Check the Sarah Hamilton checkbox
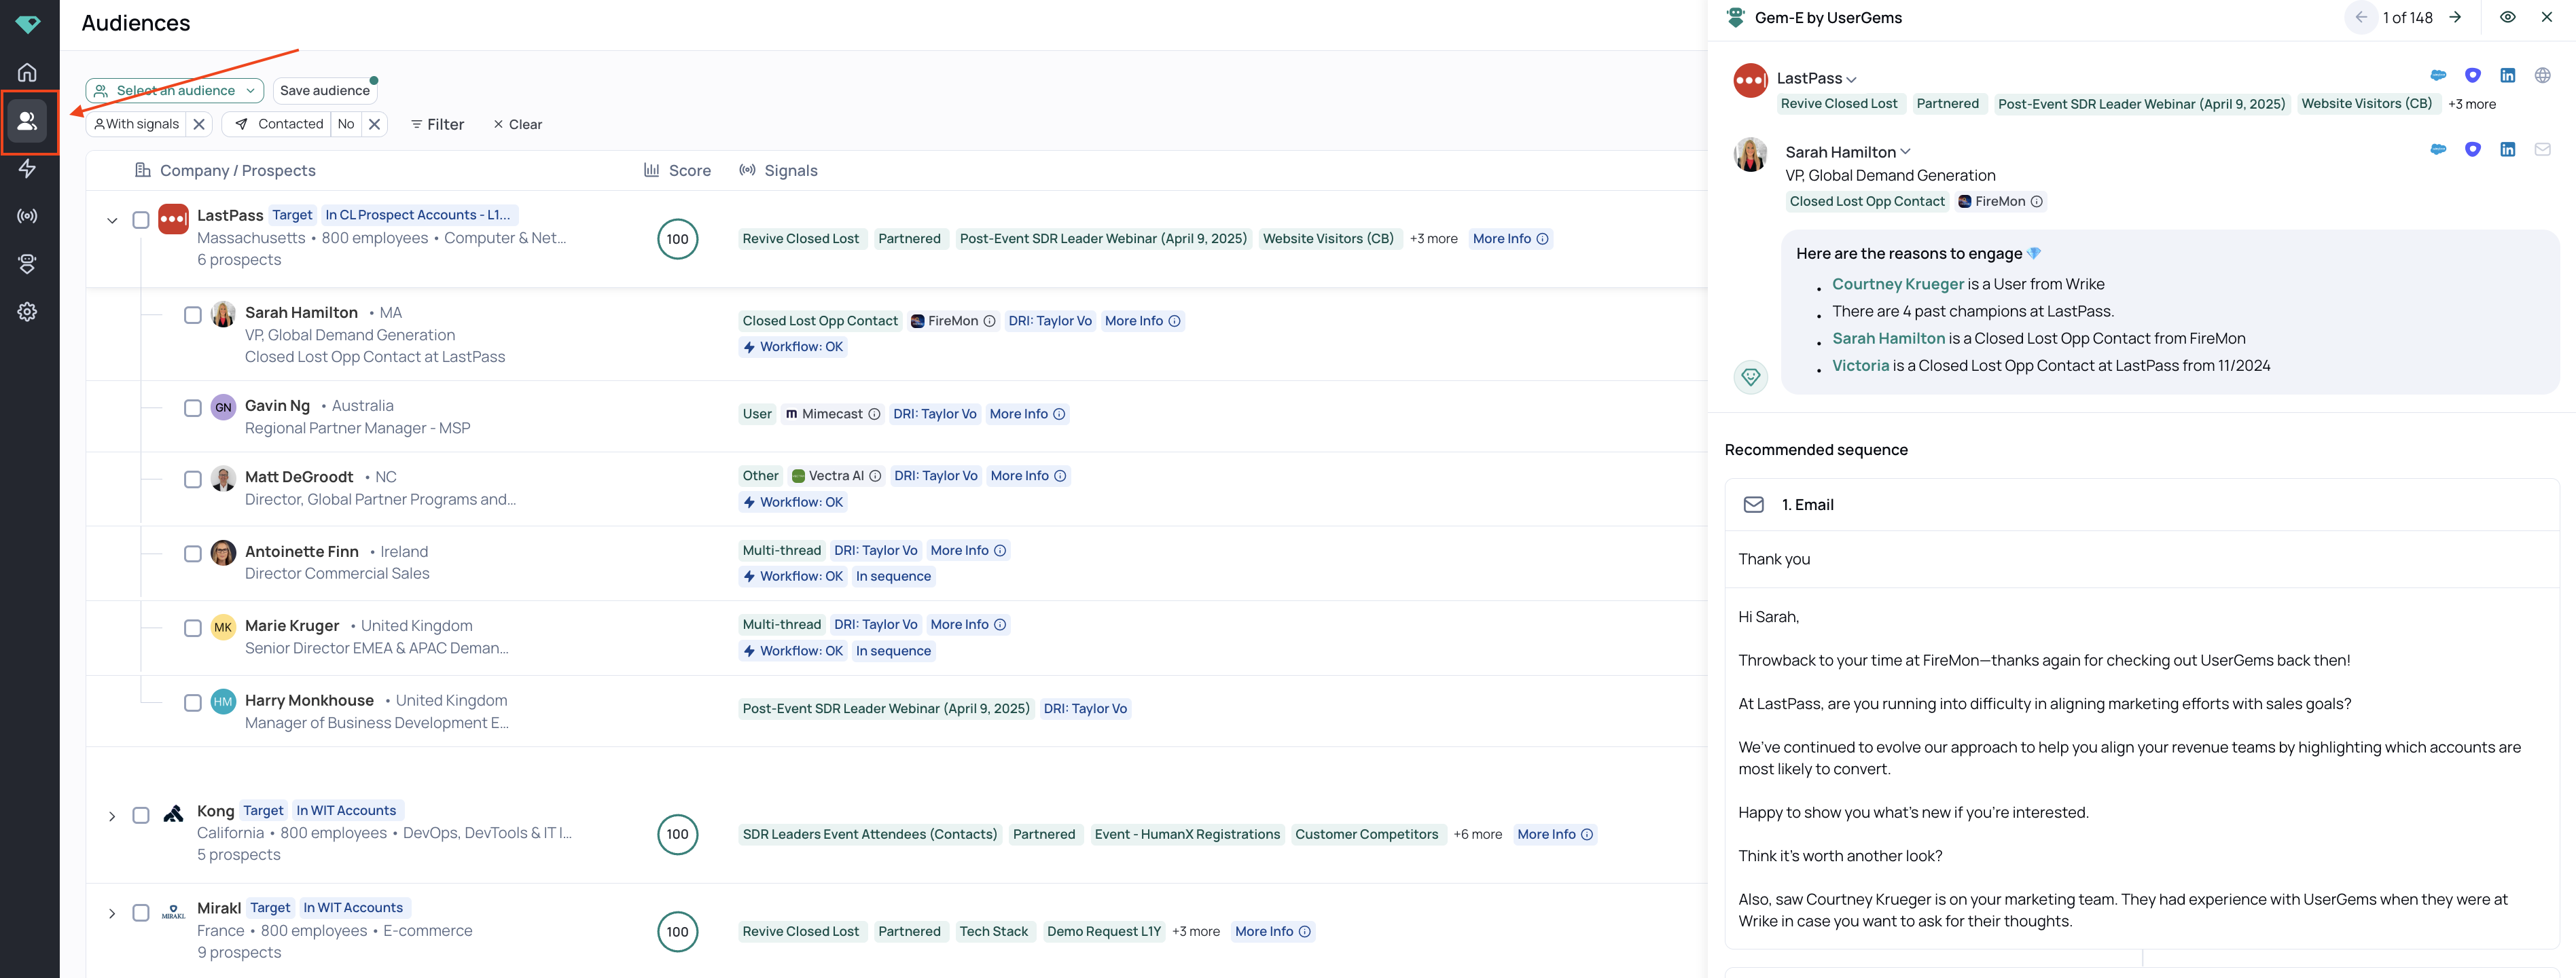2576x978 pixels. [x=193, y=315]
